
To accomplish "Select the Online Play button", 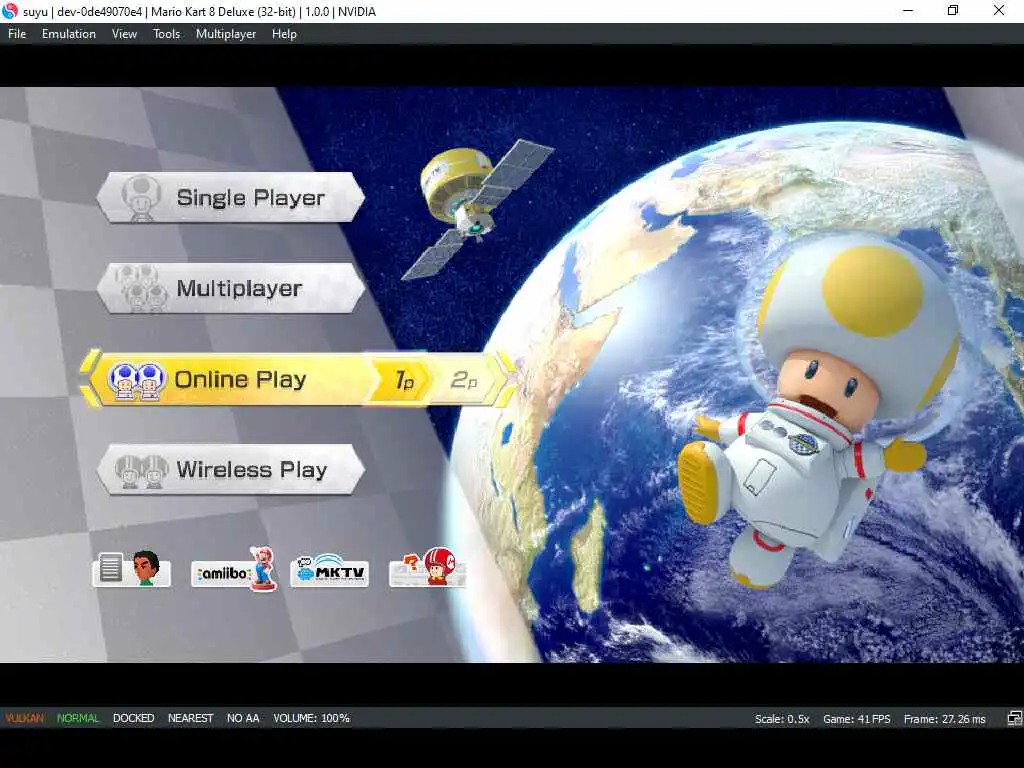I will click(297, 379).
